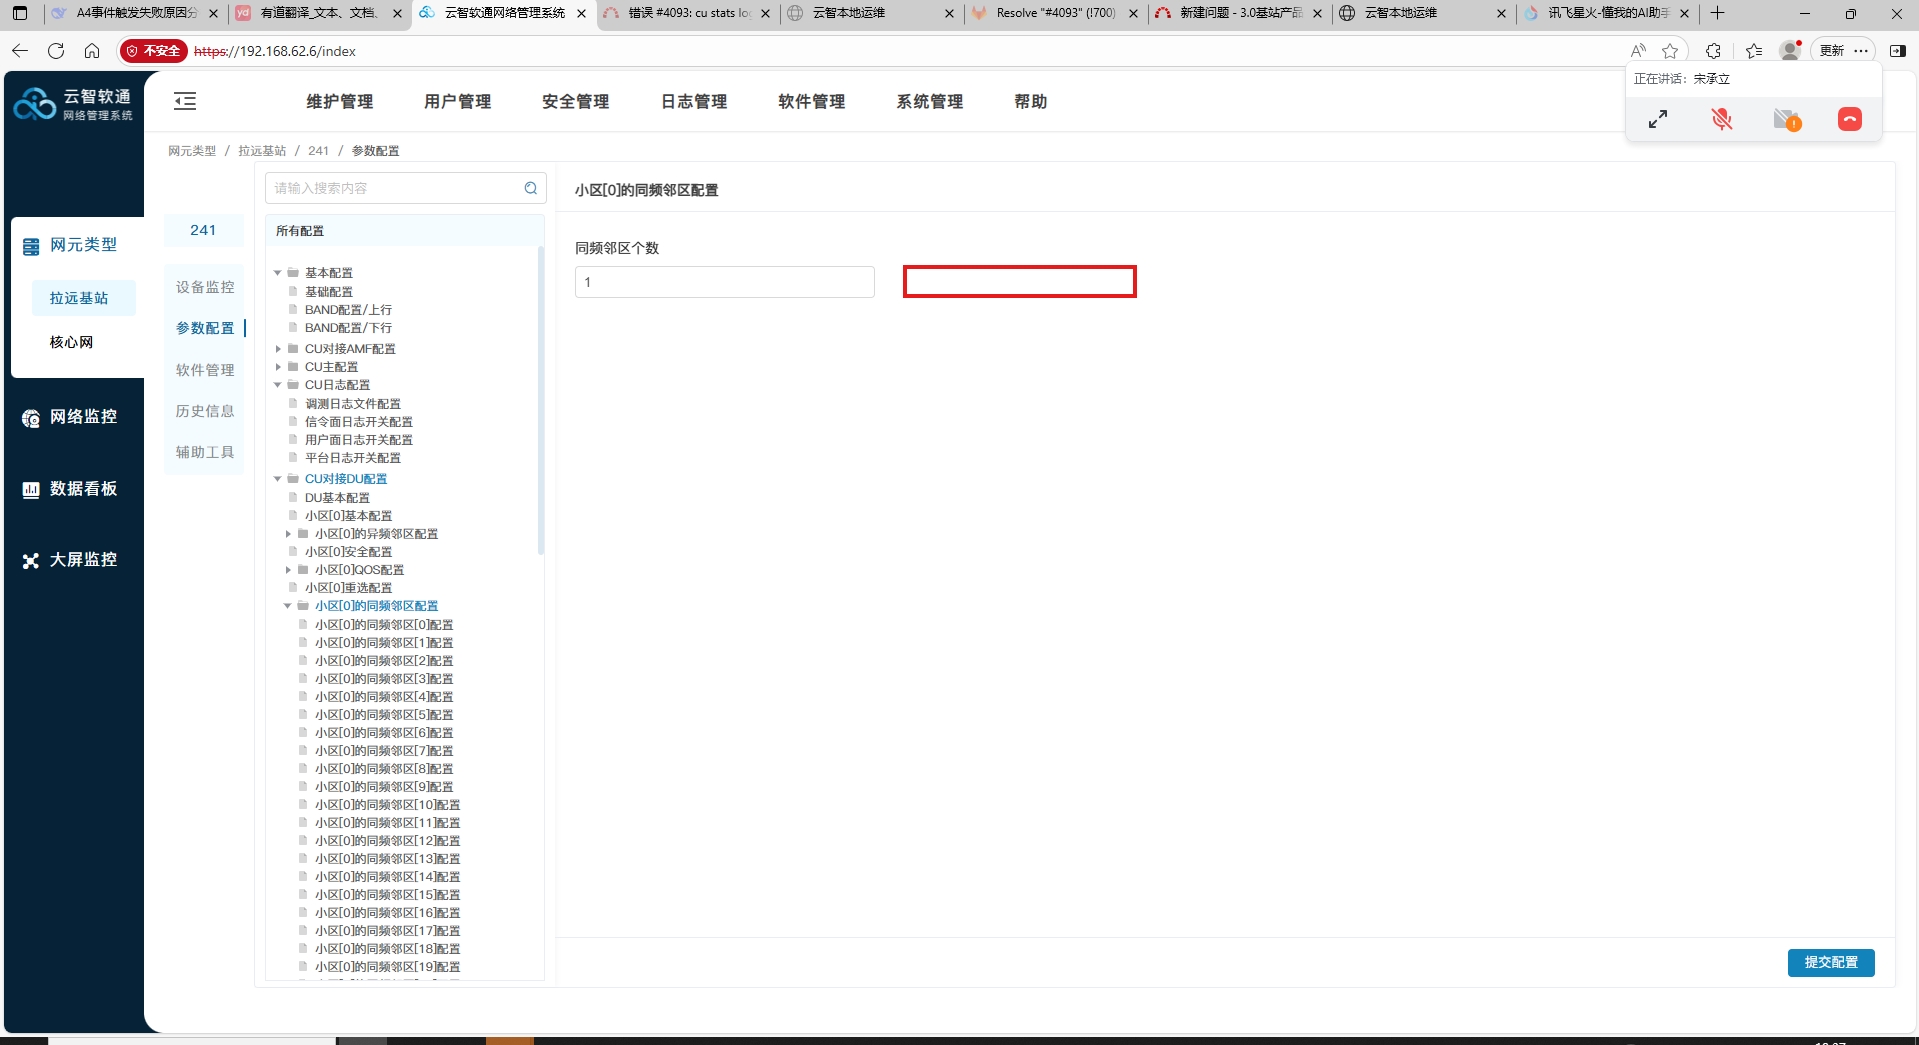Viewport: 1919px width, 1045px height.
Task: Open the 用户管理 top menu
Action: coord(458,101)
